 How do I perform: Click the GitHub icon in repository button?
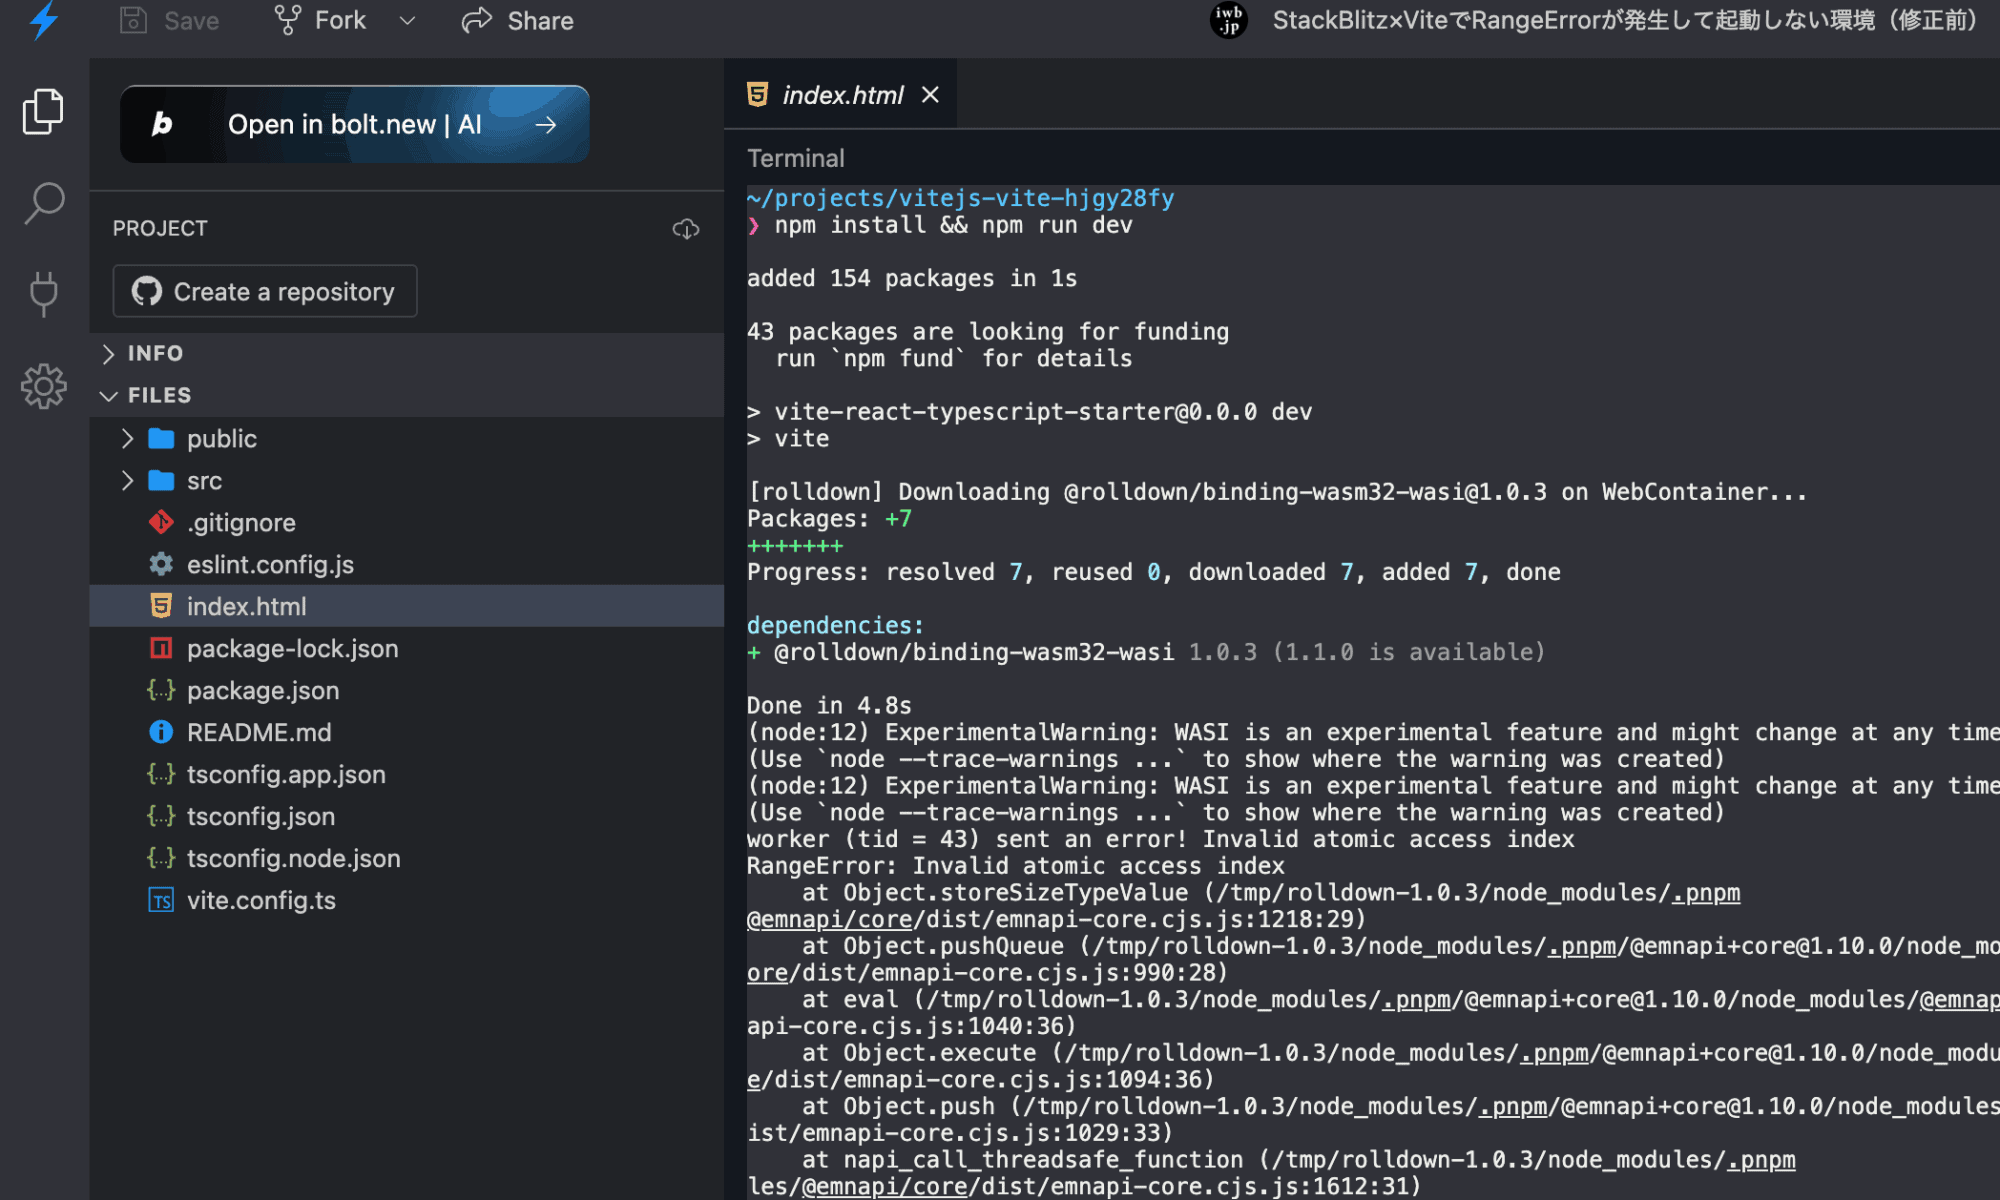tap(147, 292)
